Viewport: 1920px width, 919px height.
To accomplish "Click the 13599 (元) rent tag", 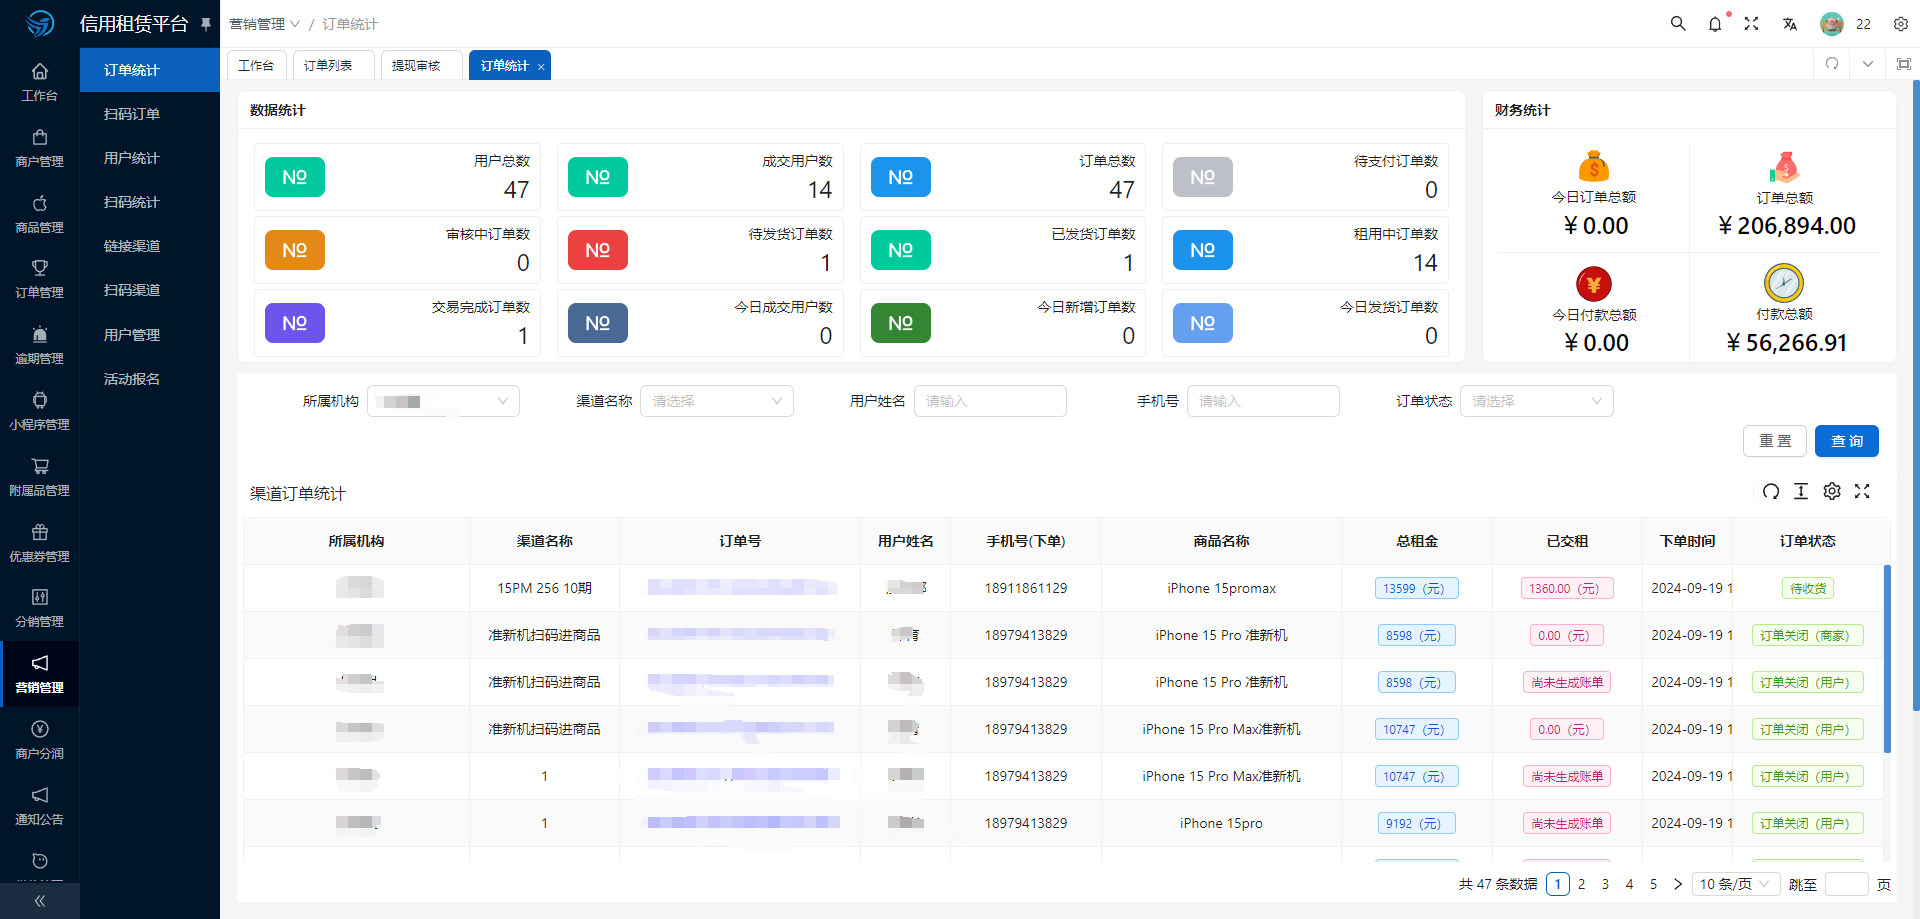I will tap(1416, 588).
